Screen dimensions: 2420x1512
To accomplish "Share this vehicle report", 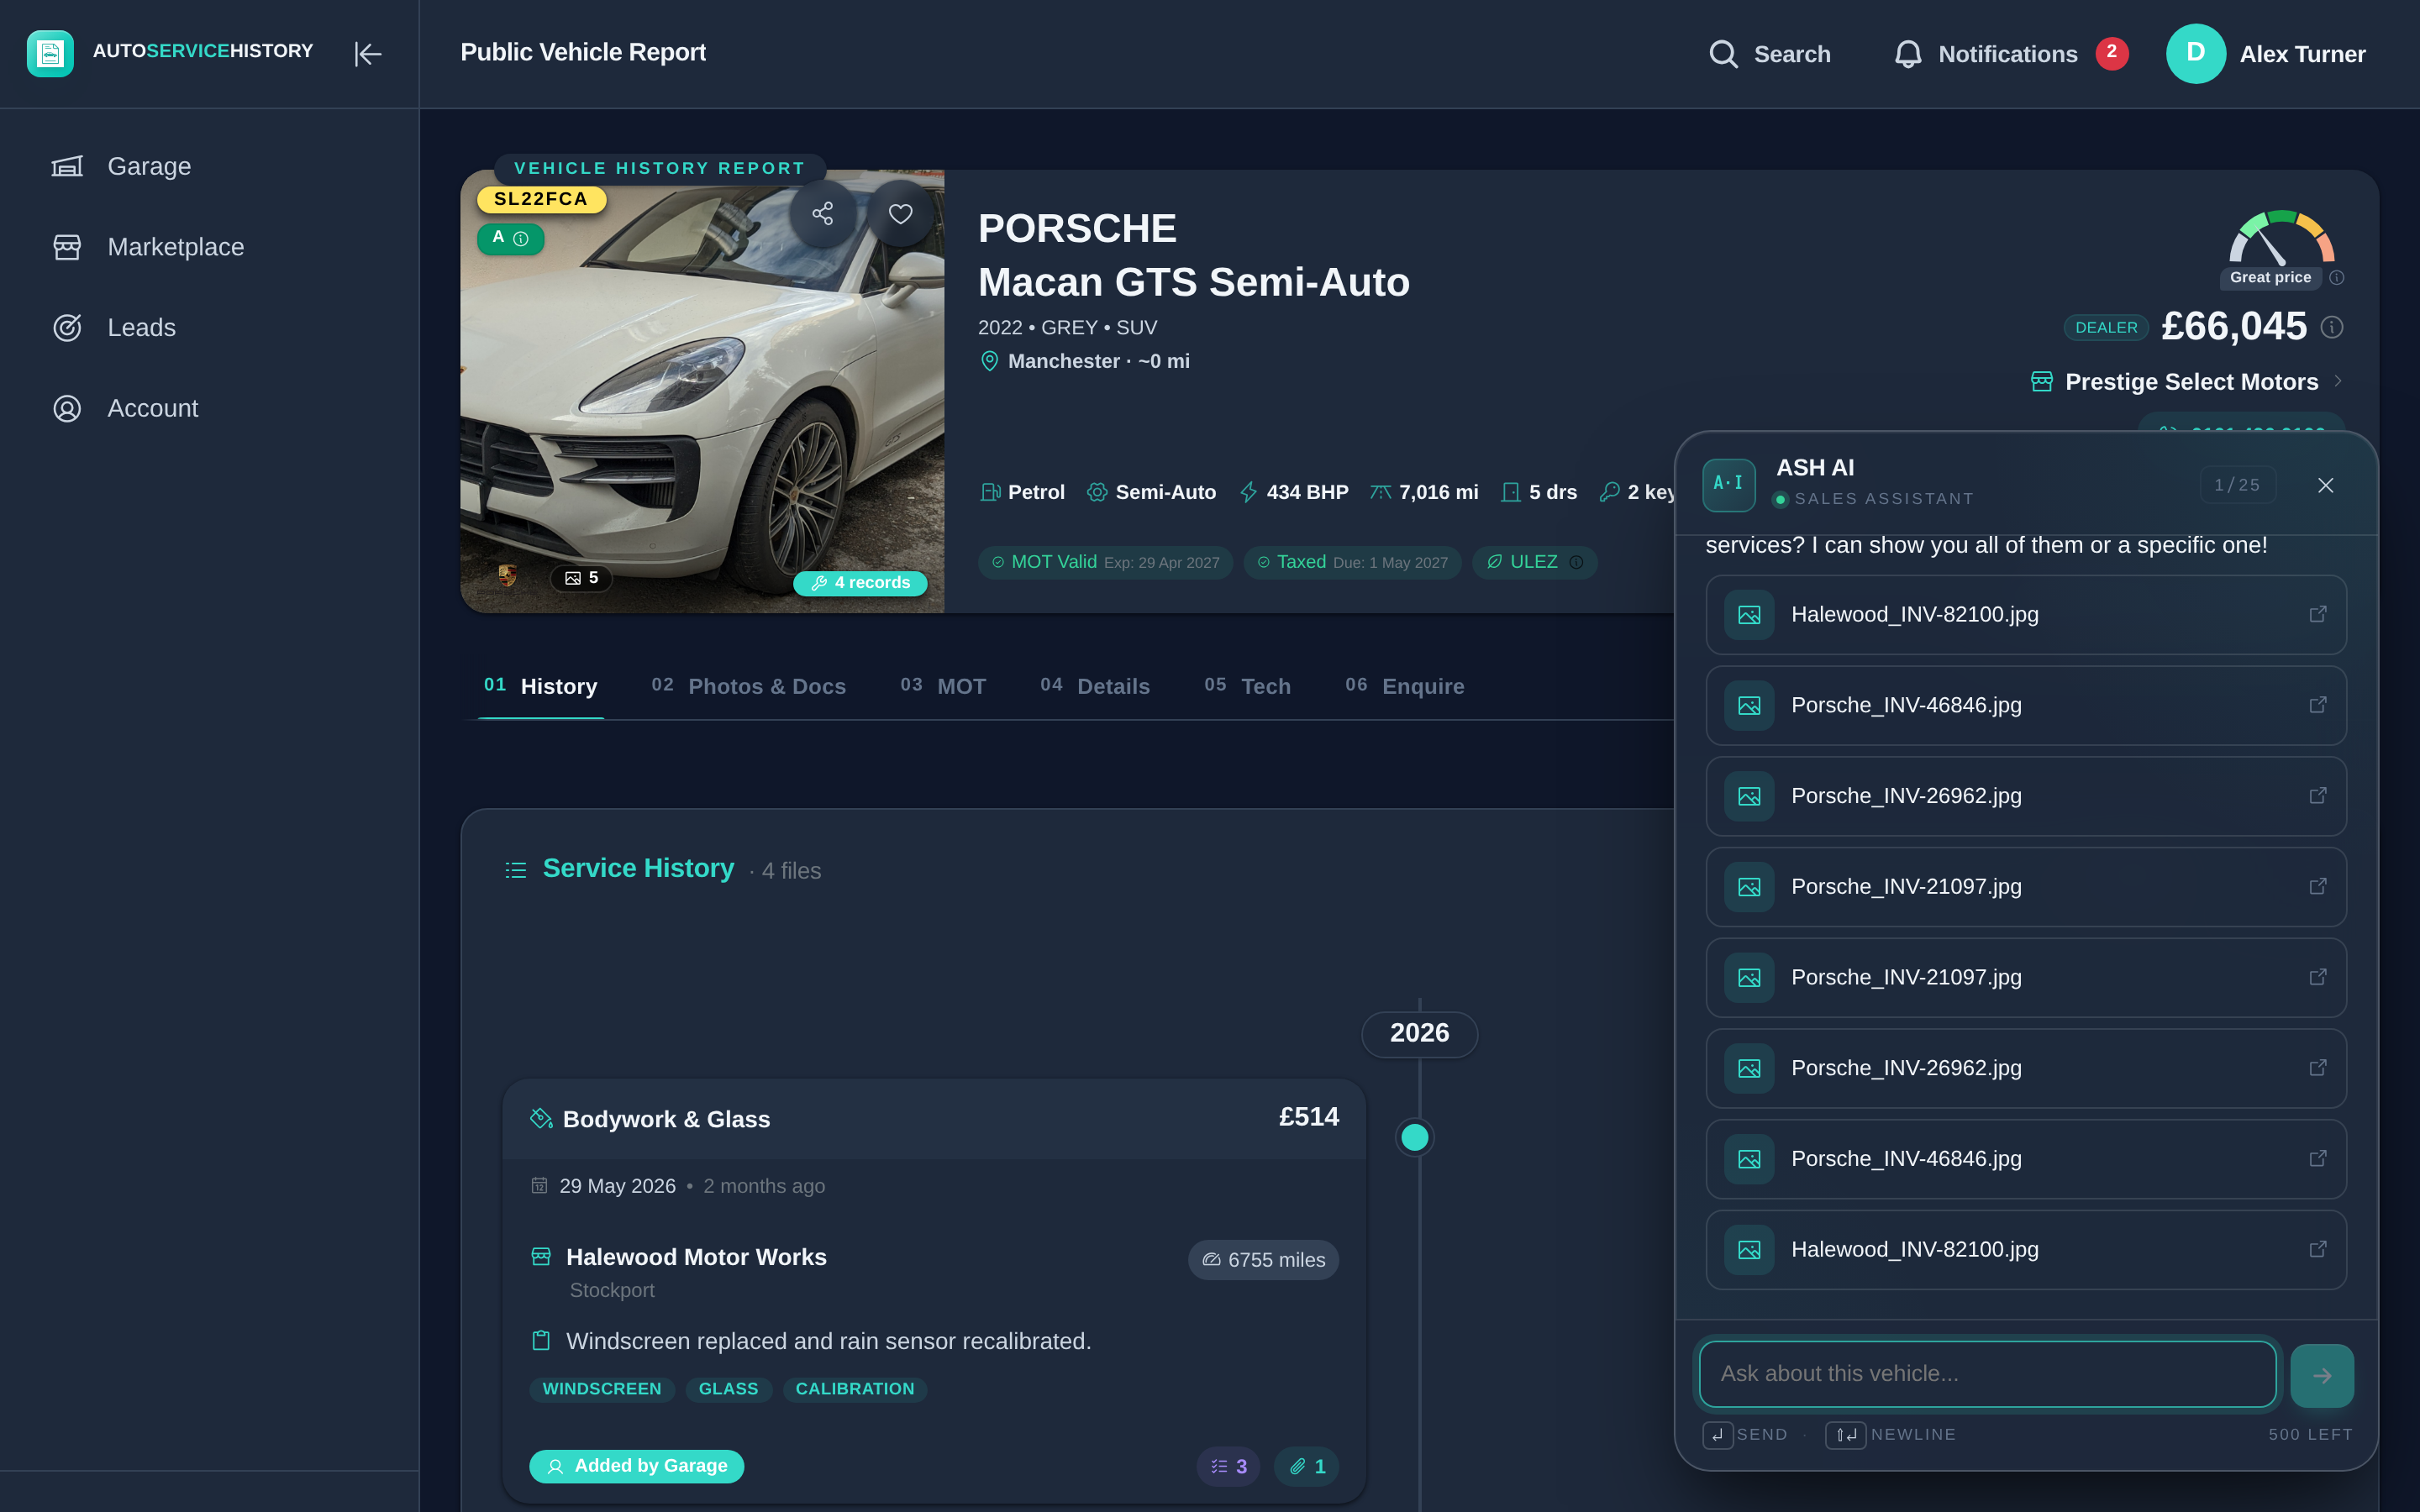I will 823,213.
